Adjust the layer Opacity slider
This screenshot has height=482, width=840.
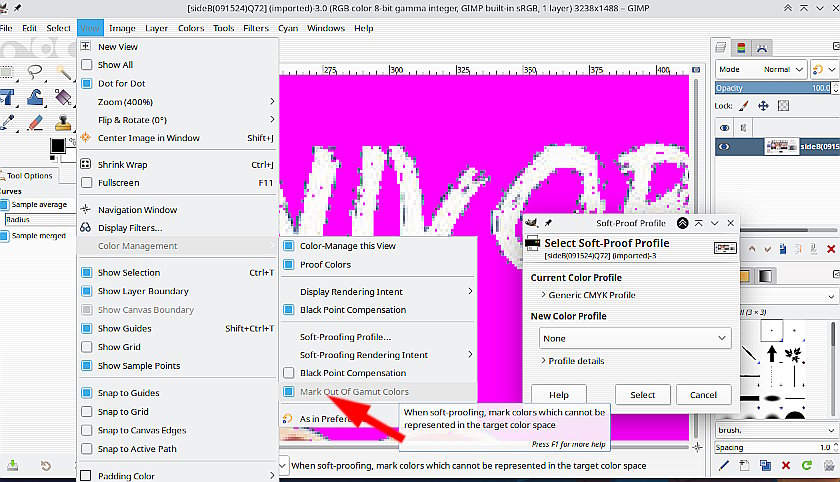coord(773,88)
